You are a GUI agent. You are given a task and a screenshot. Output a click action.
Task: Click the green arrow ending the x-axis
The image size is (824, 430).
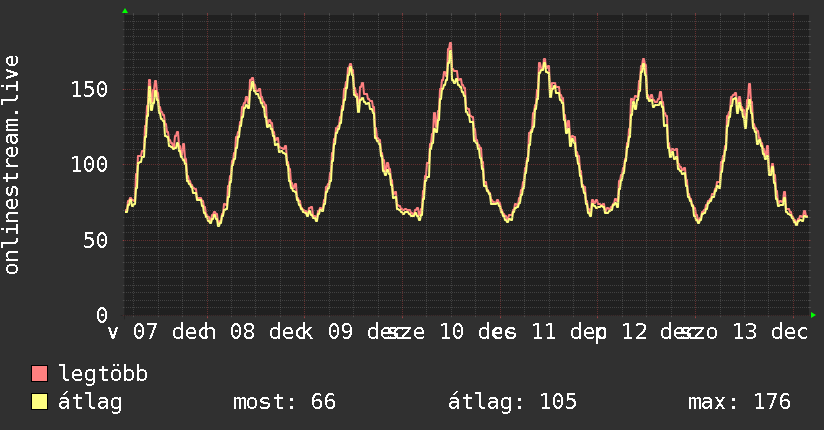[813, 315]
